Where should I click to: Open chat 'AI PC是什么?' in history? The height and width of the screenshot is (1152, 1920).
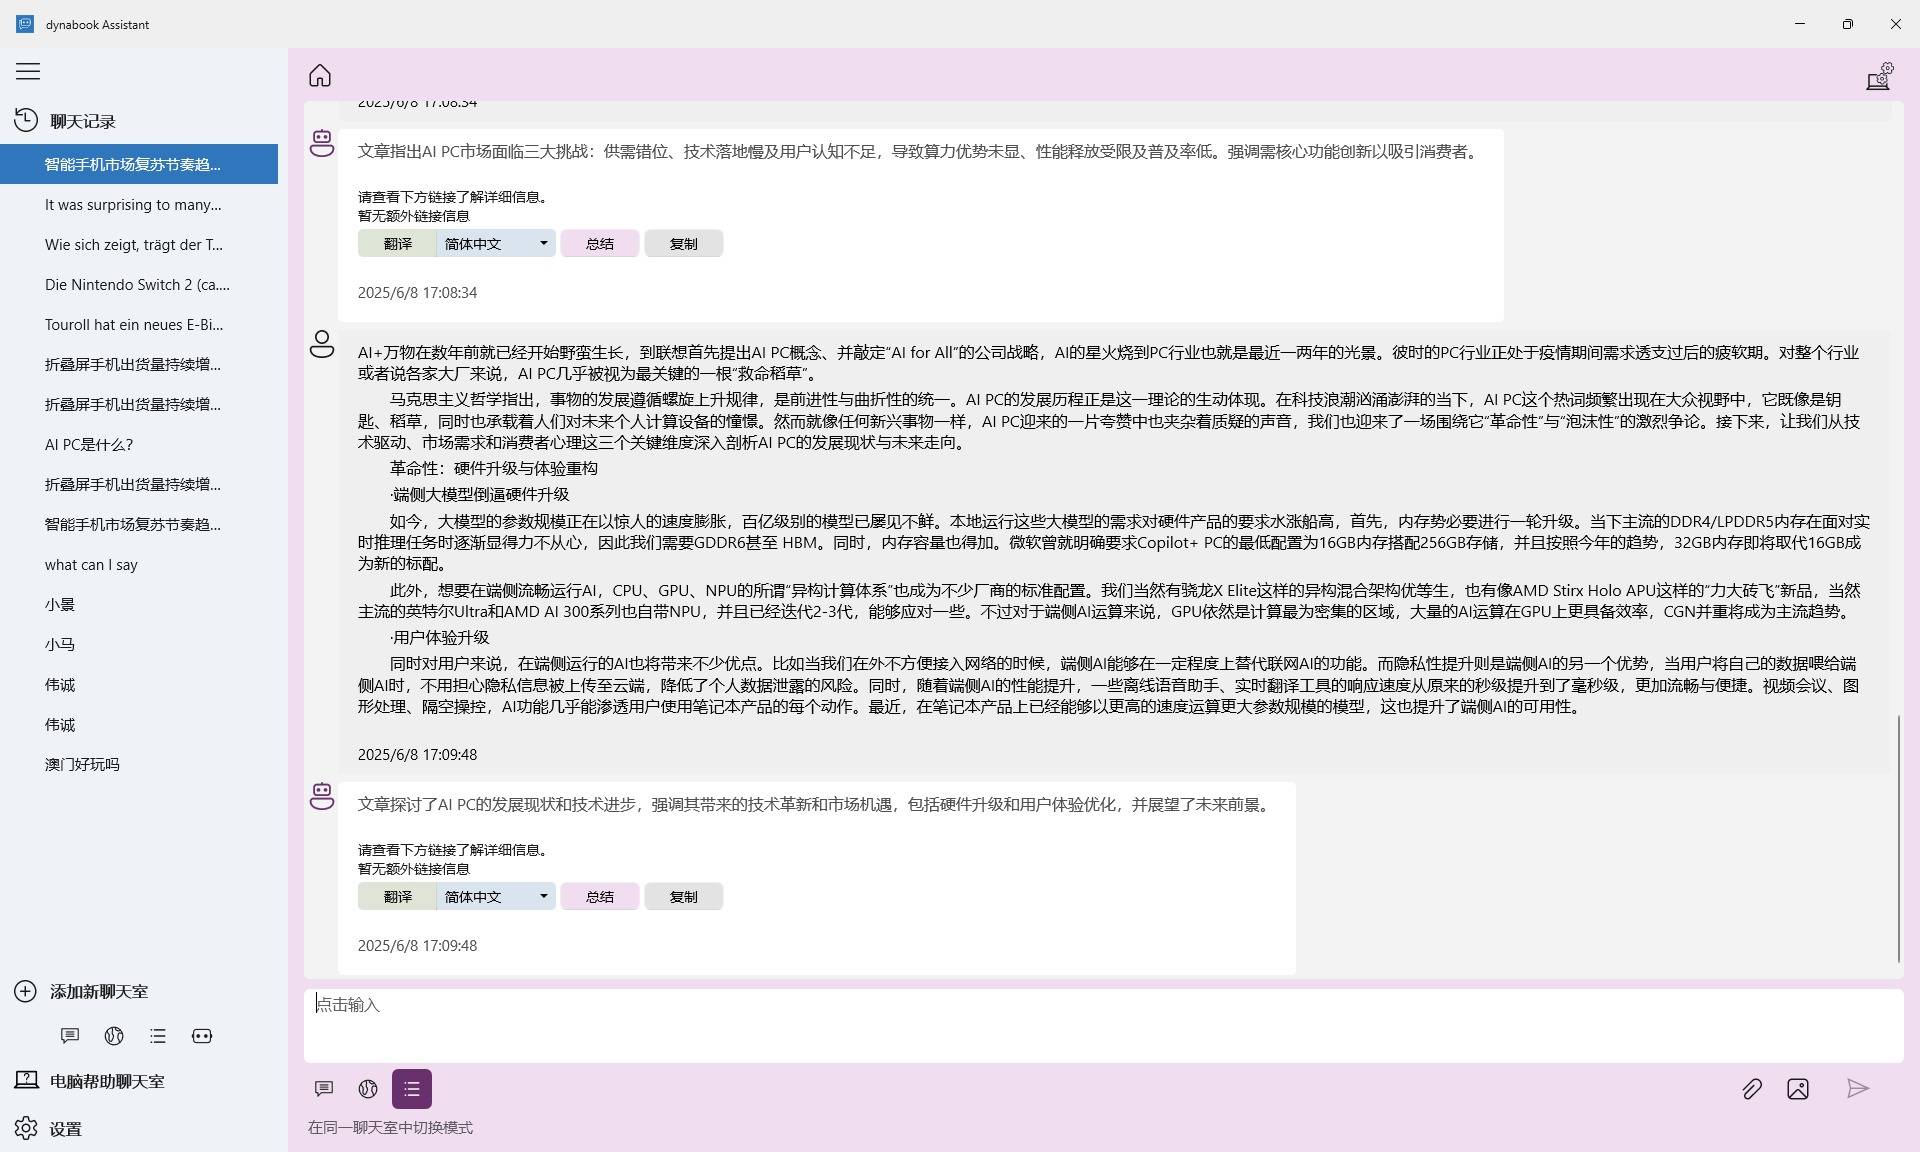(89, 445)
